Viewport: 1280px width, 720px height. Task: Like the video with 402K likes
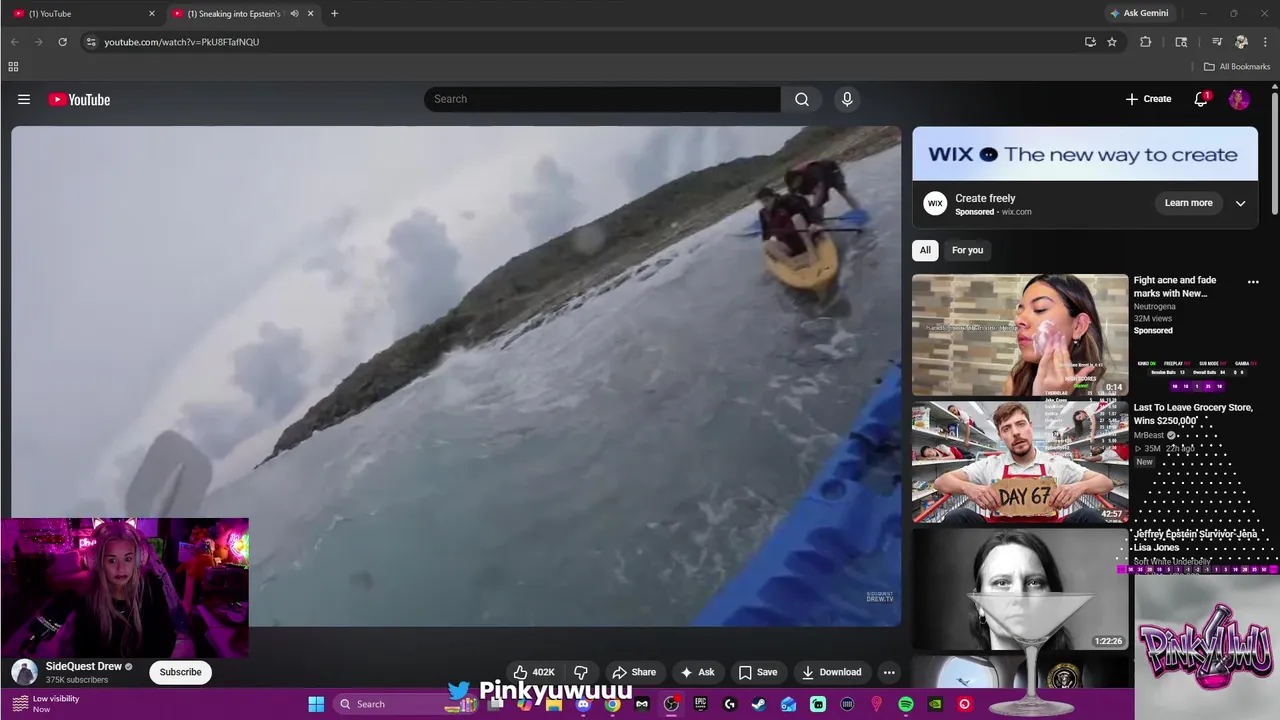pyautogui.click(x=533, y=672)
